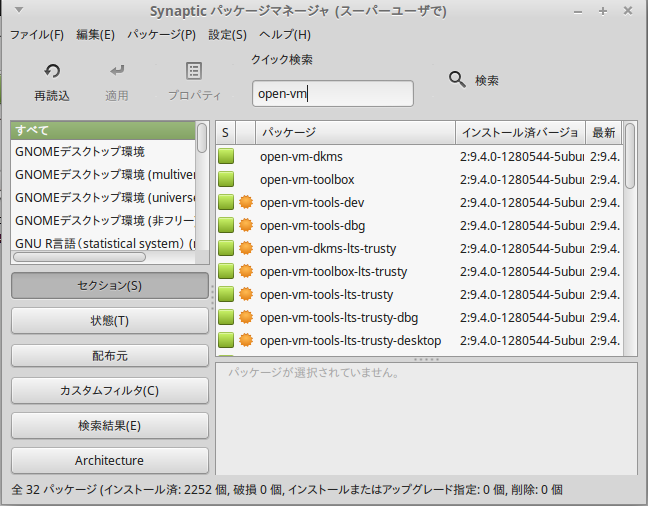Click open-vm-dkms green status box
The width and height of the screenshot is (648, 506).
(x=226, y=157)
